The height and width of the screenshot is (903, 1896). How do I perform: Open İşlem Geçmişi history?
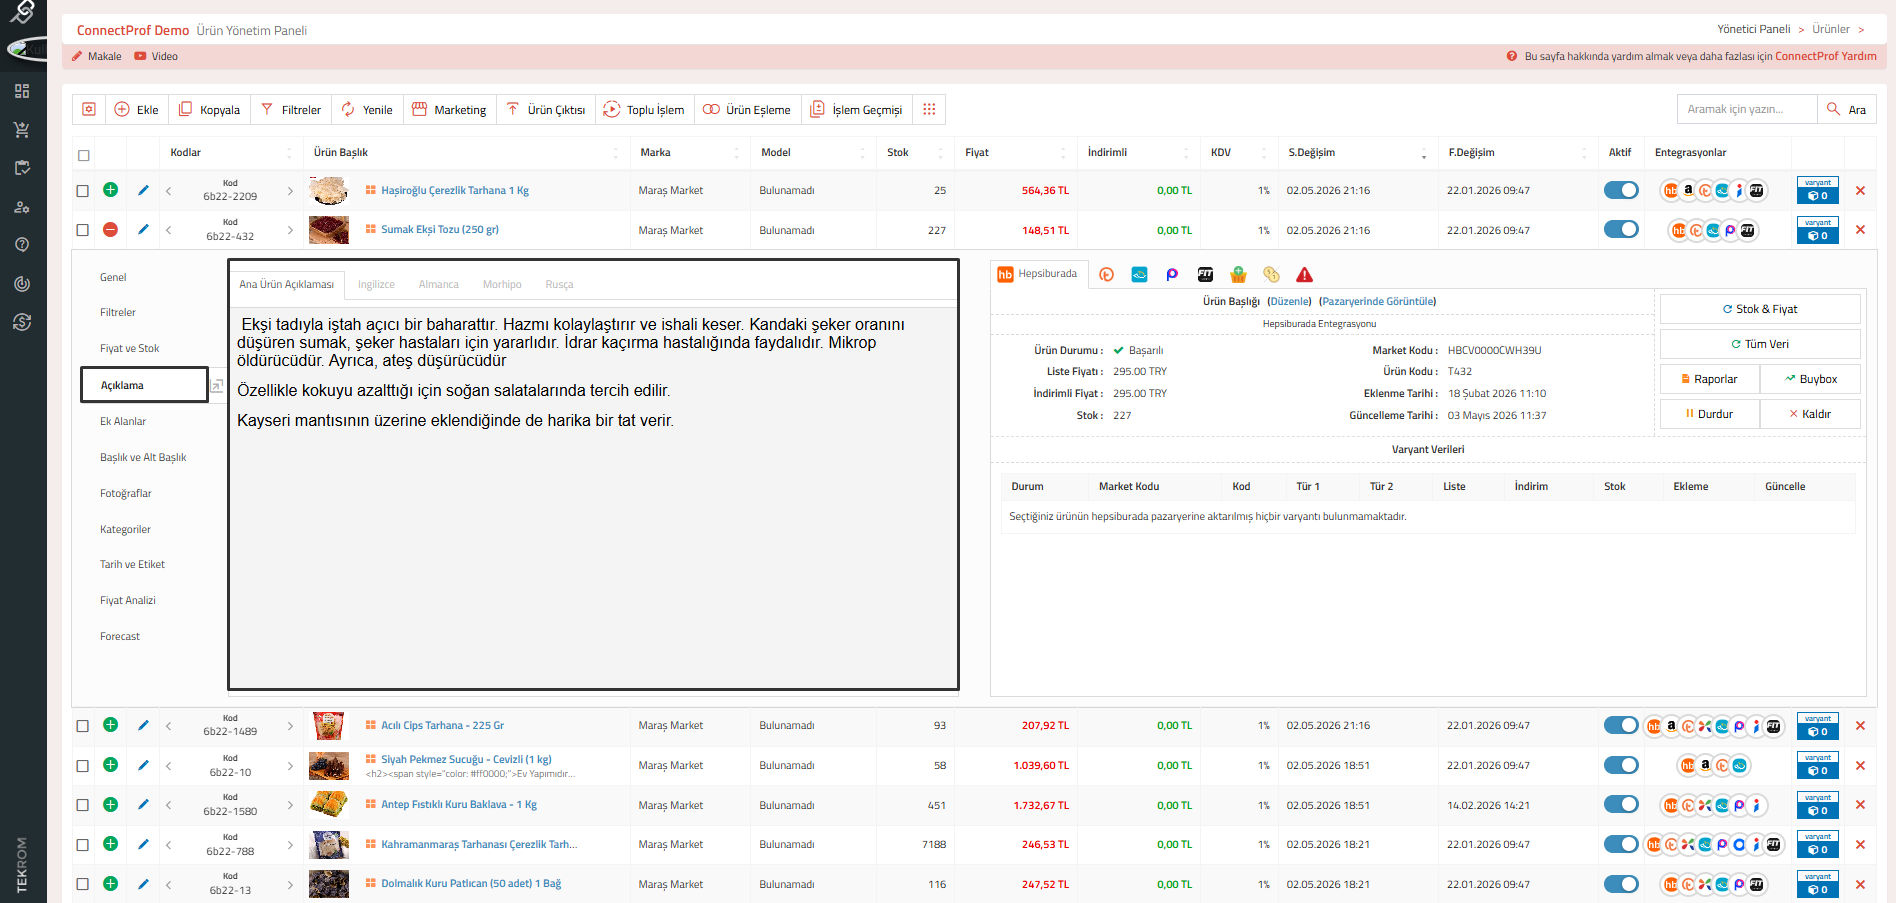point(856,109)
